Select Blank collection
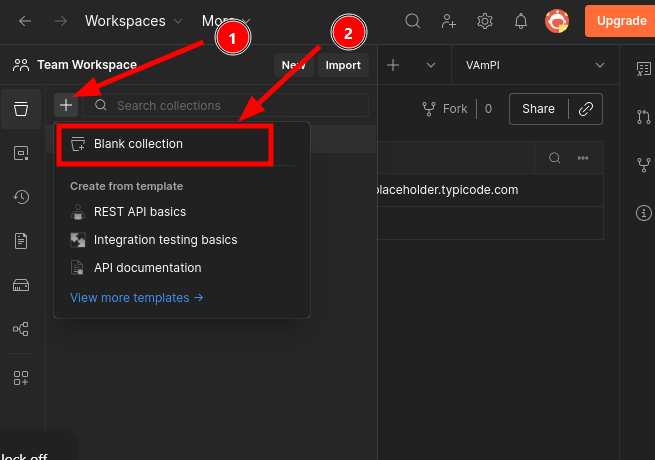 pos(165,144)
